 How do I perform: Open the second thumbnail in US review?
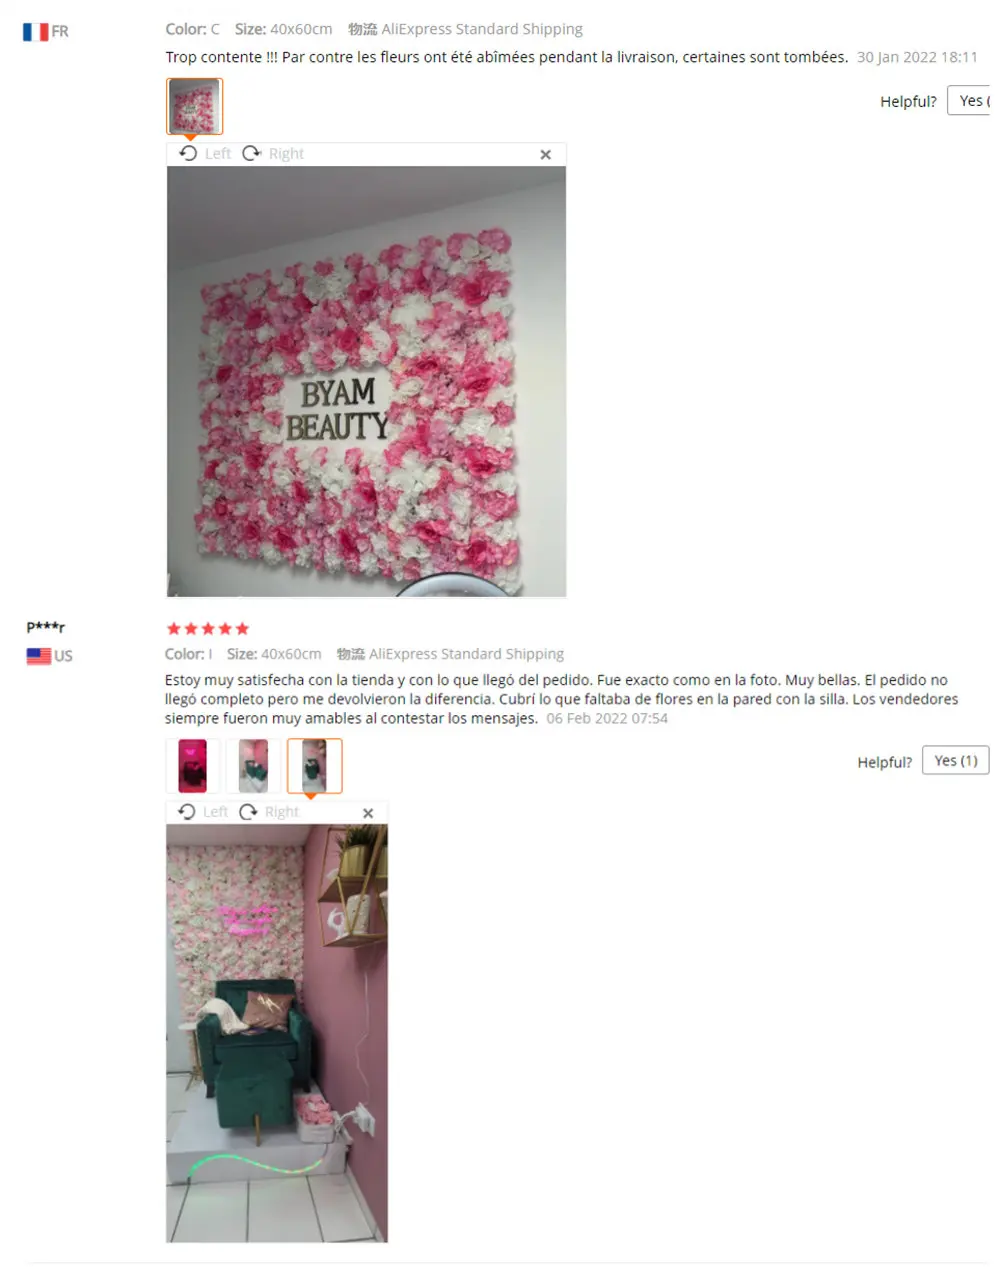click(253, 766)
